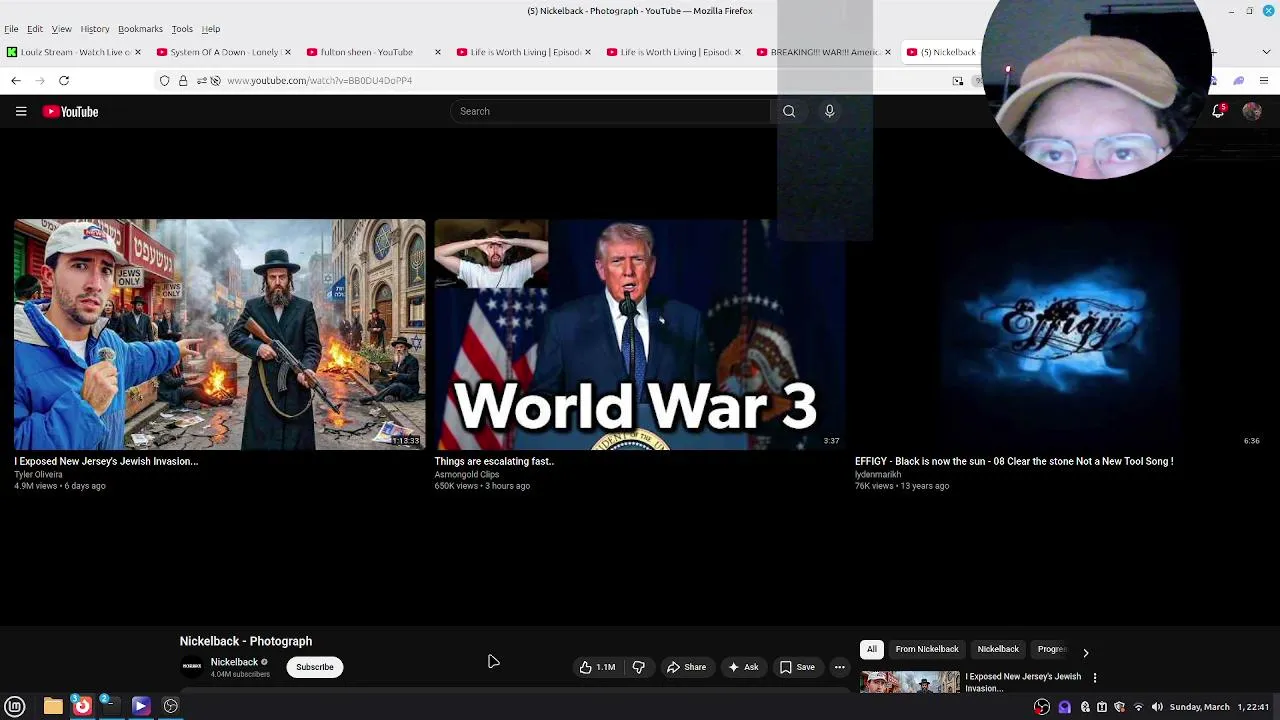This screenshot has height=720, width=1280.
Task: Open the file manager folder in taskbar
Action: (53, 706)
